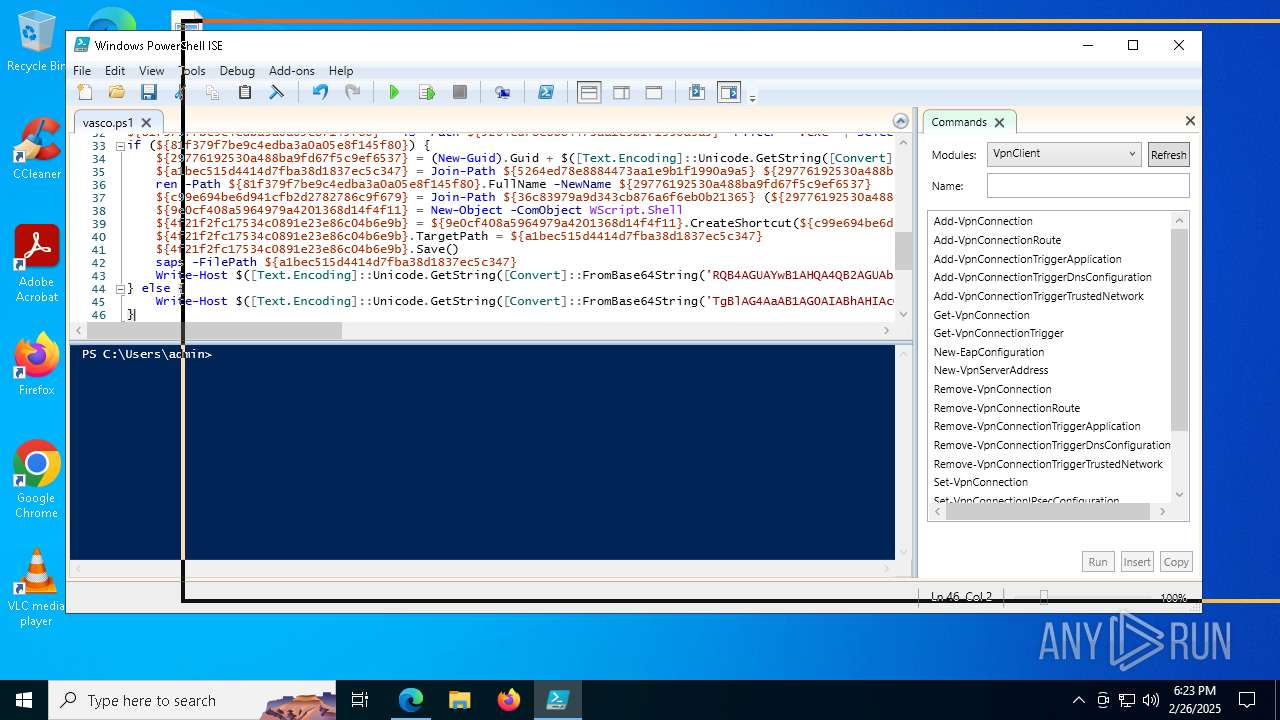Viewport: 1280px width, 720px height.
Task: Show Script Pane Right layout icon
Action: tap(621, 92)
